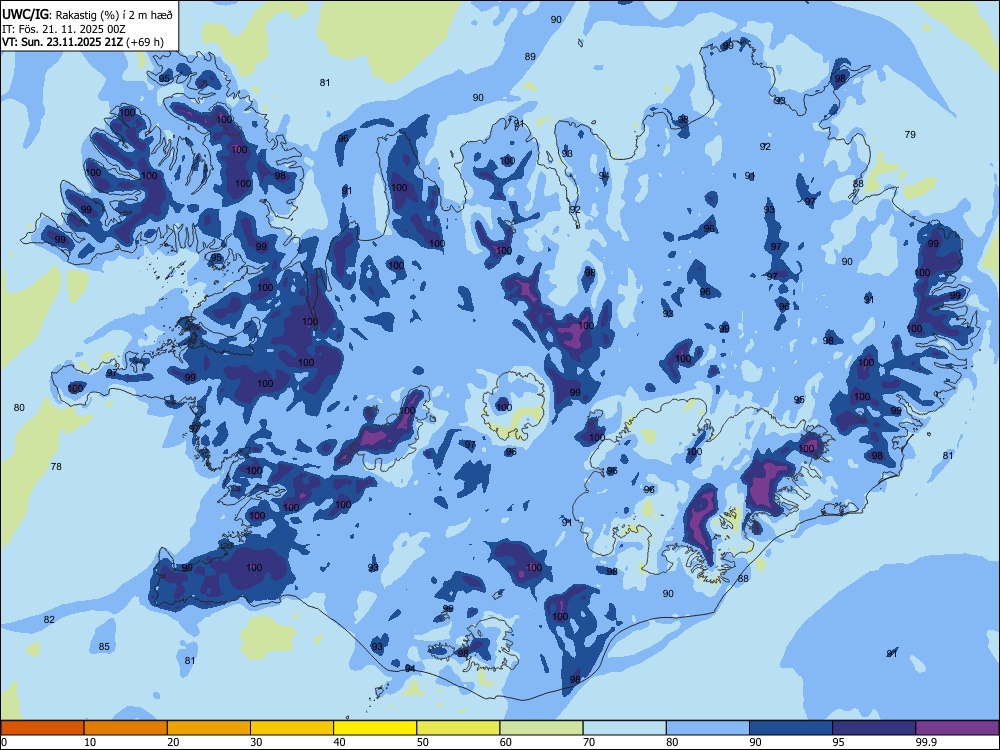Click the '82' humidity value on the map
Screen dimensions: 1000x750
coord(49,620)
